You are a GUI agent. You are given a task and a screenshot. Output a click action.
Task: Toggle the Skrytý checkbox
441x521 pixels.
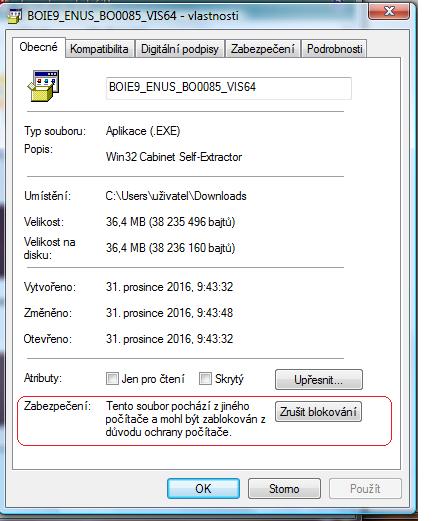(205, 378)
